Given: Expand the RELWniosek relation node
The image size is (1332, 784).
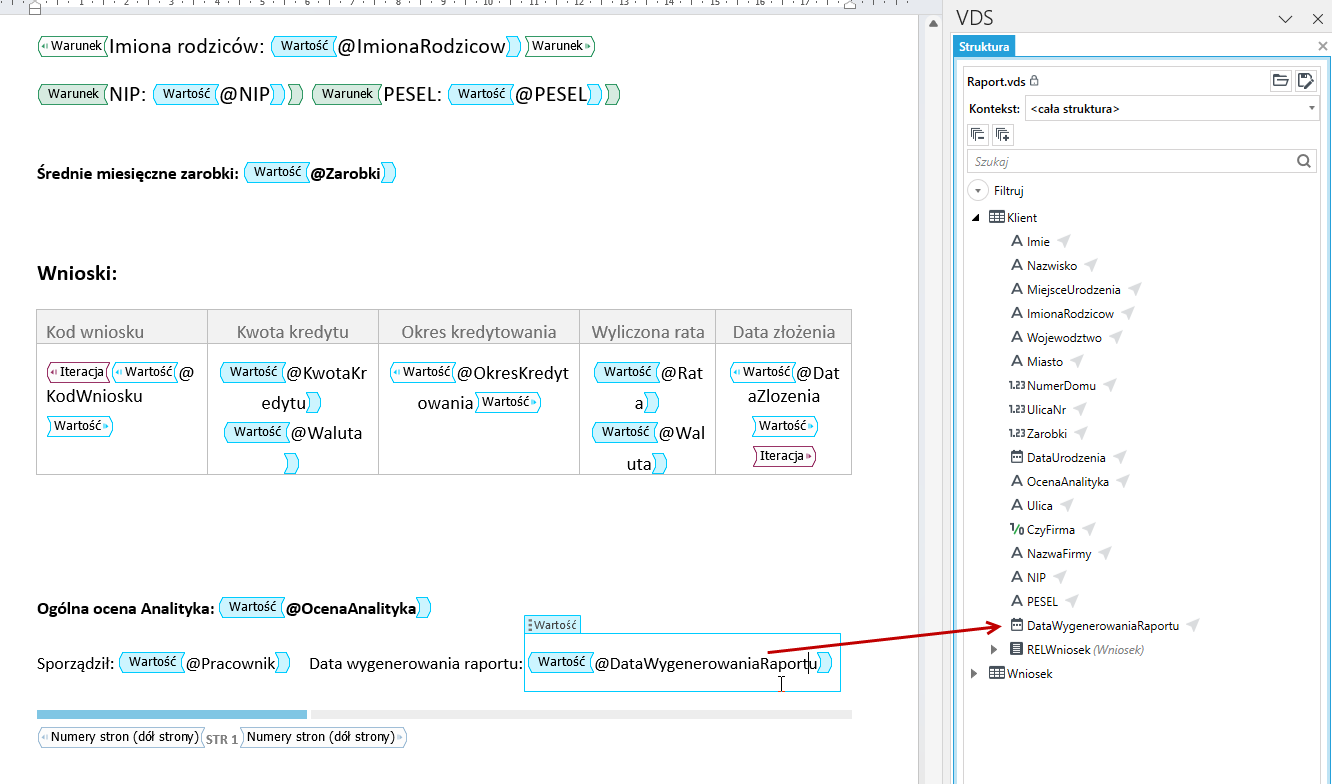Looking at the screenshot, I should tap(994, 649).
